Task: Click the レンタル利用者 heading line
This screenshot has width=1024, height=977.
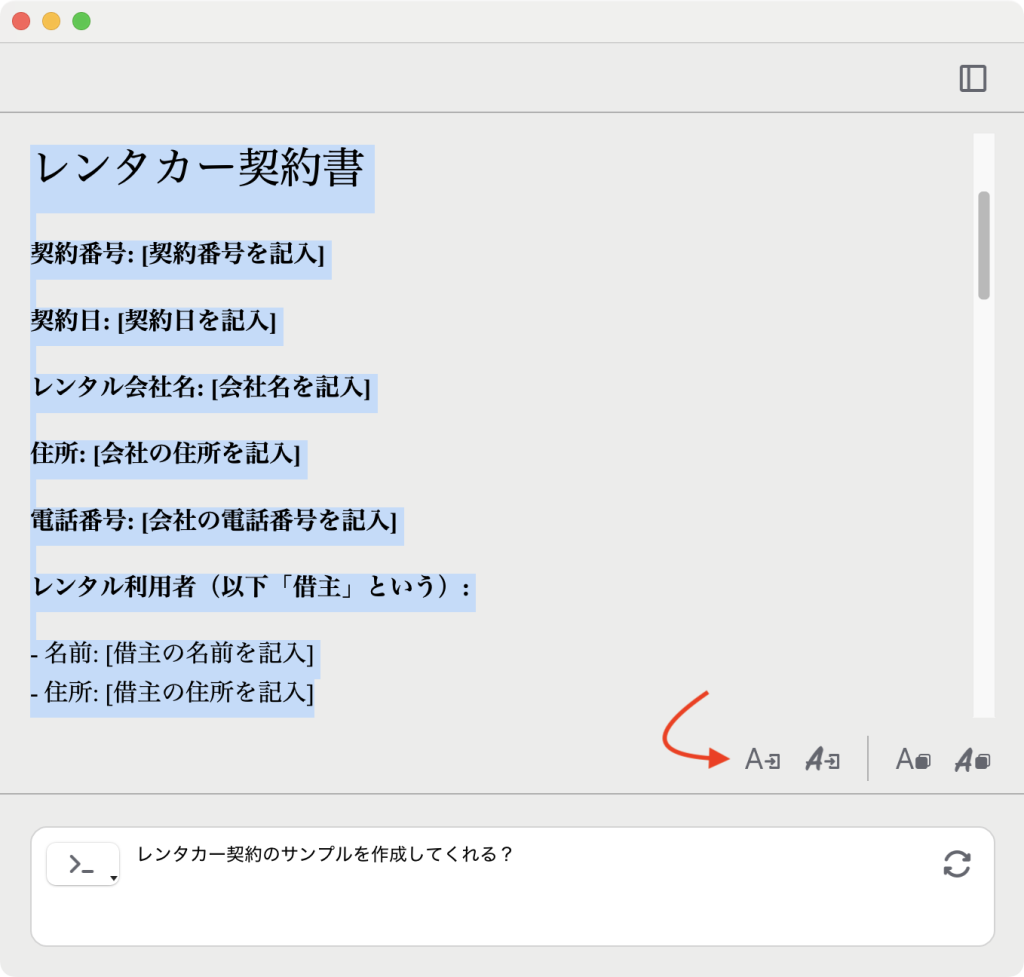Action: pos(250,588)
